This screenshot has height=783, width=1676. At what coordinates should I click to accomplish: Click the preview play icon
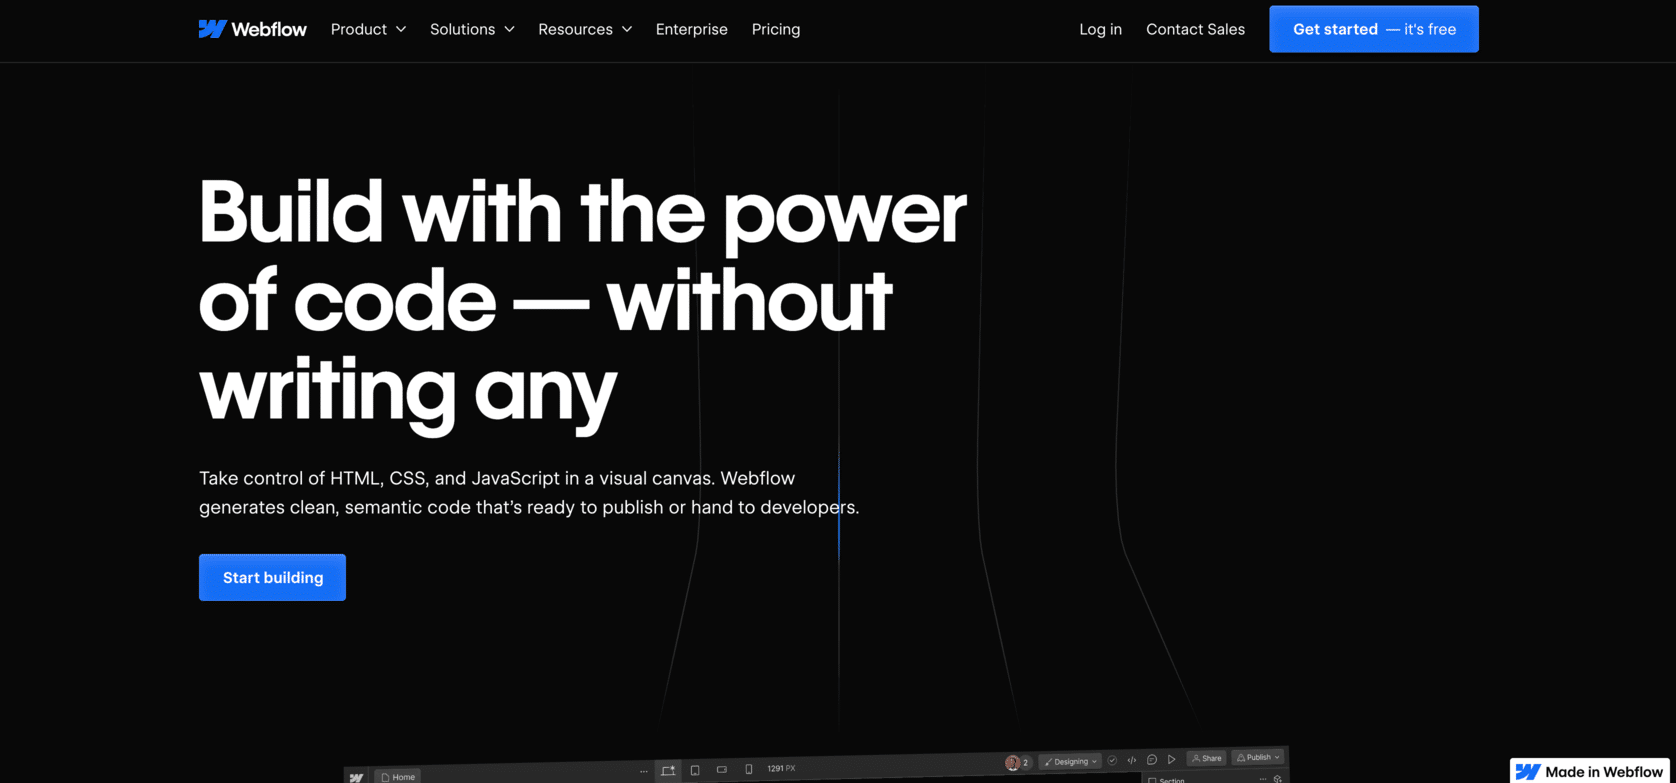click(x=1171, y=759)
